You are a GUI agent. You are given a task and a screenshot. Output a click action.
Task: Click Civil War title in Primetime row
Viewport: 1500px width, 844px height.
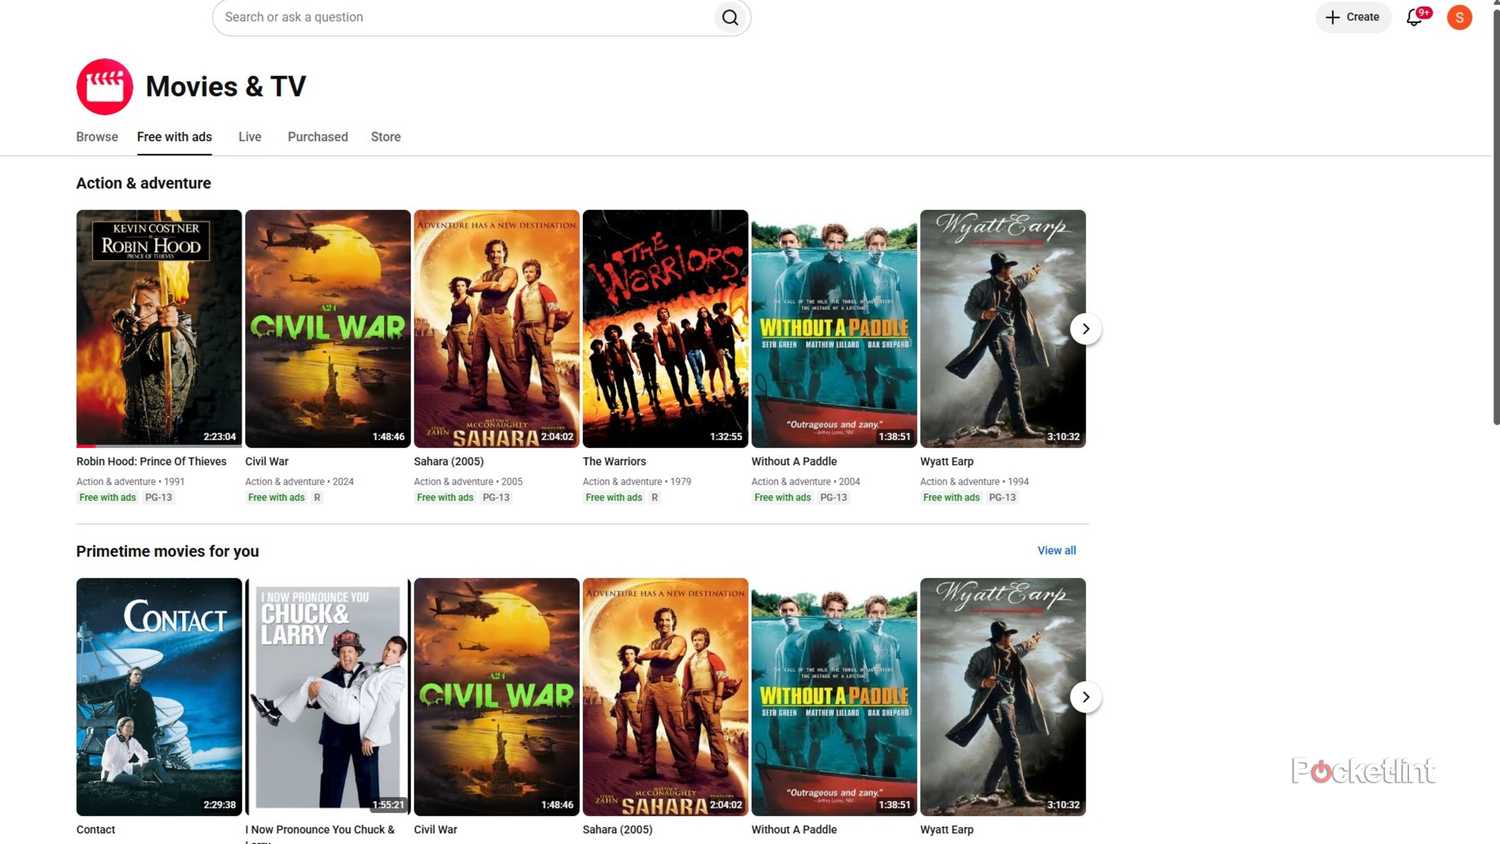(x=436, y=830)
